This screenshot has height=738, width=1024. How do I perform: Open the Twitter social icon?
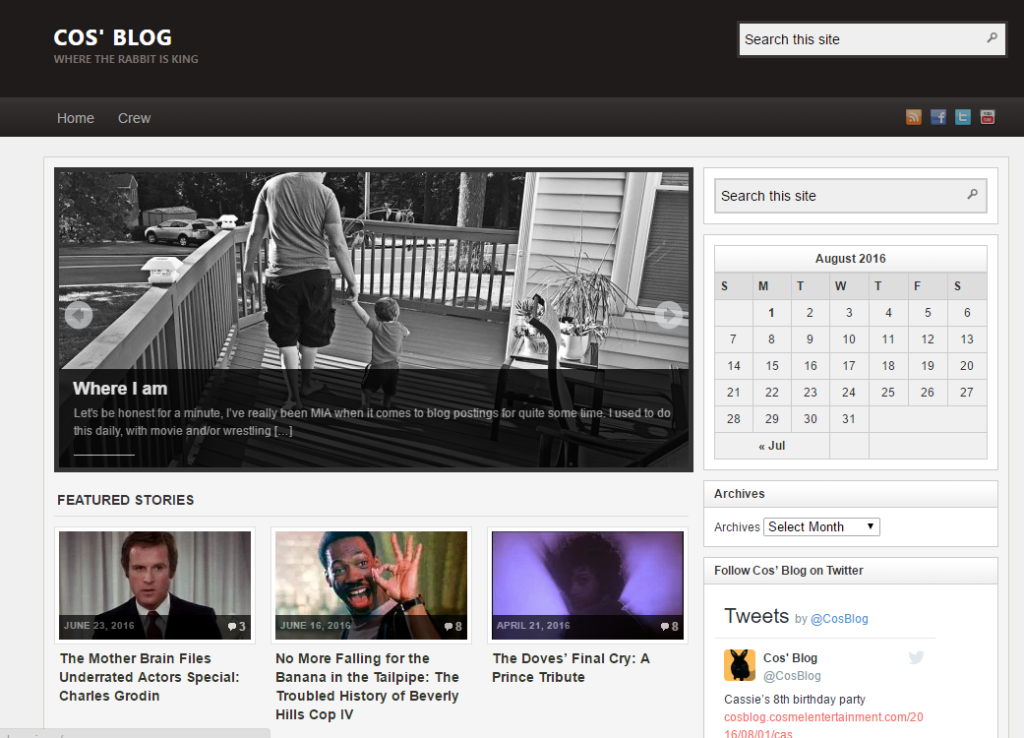pyautogui.click(x=963, y=117)
